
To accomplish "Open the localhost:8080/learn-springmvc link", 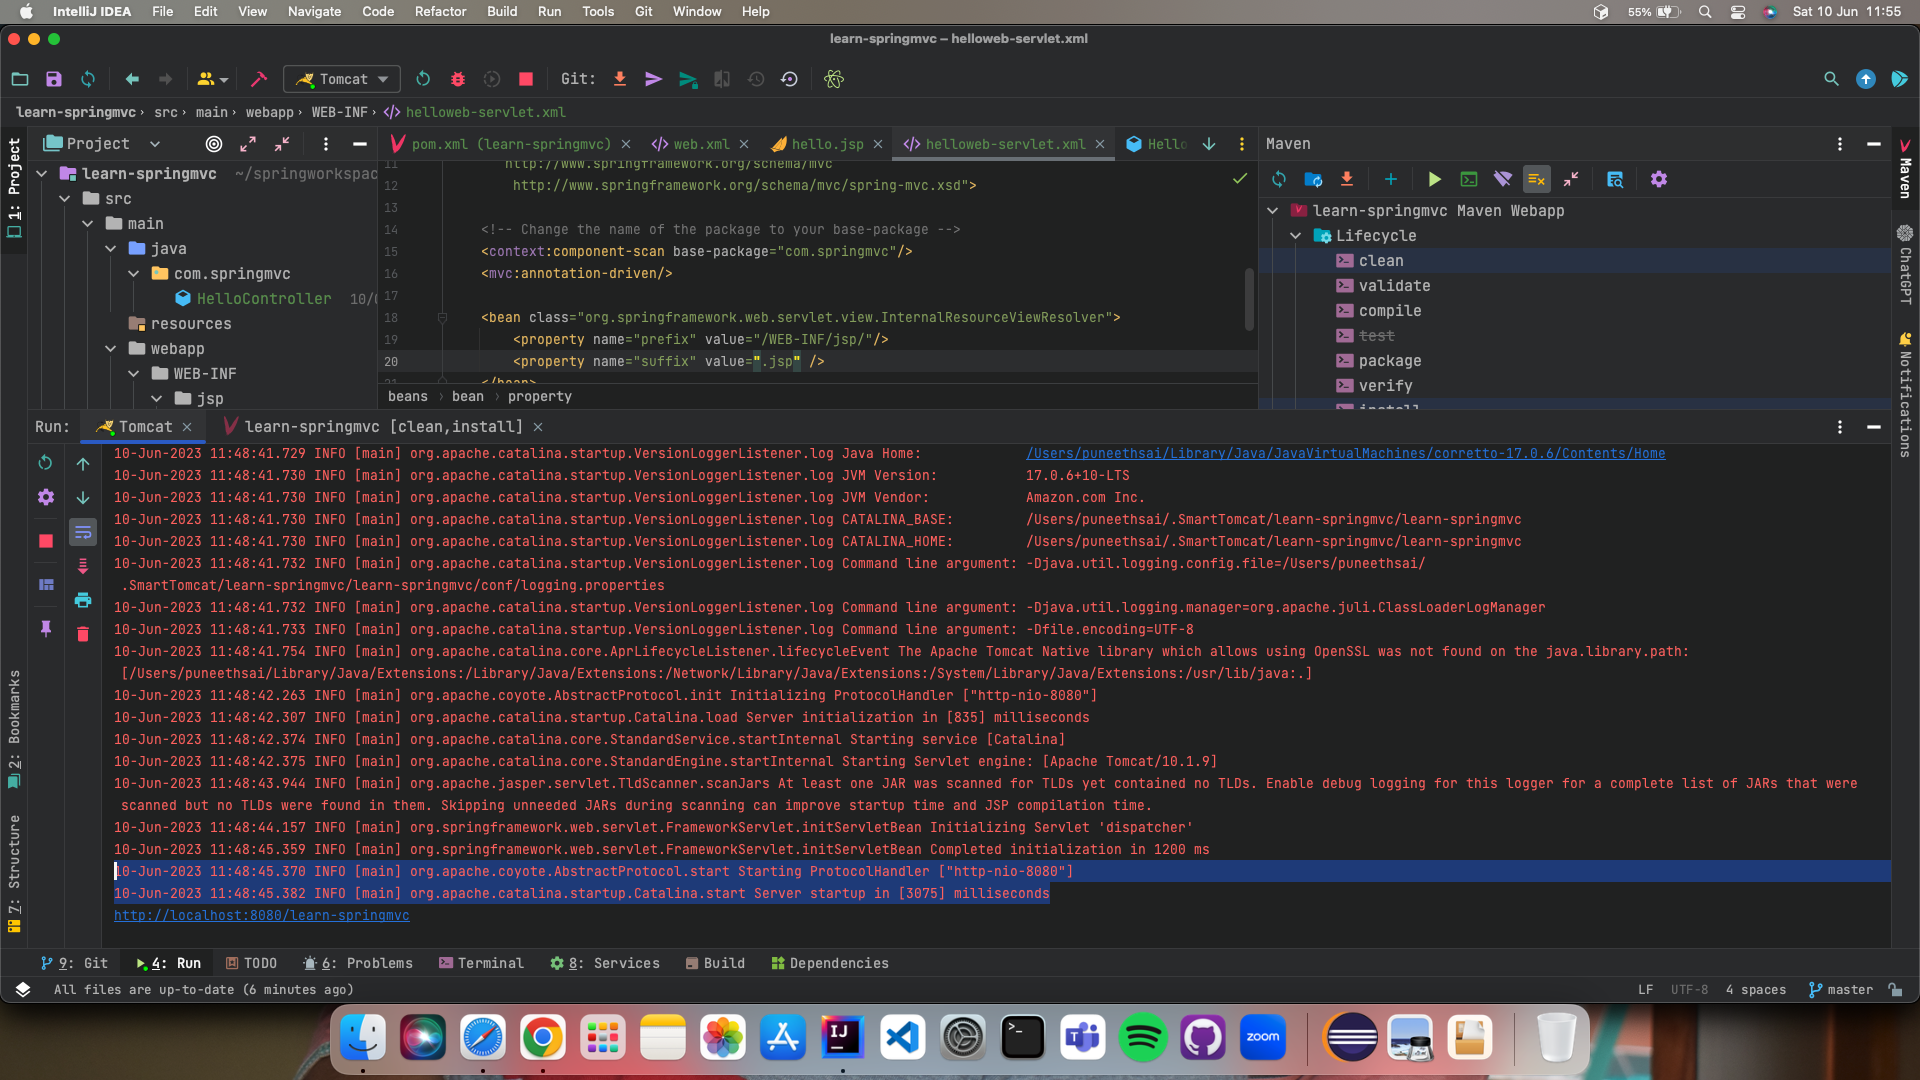I will 261,915.
